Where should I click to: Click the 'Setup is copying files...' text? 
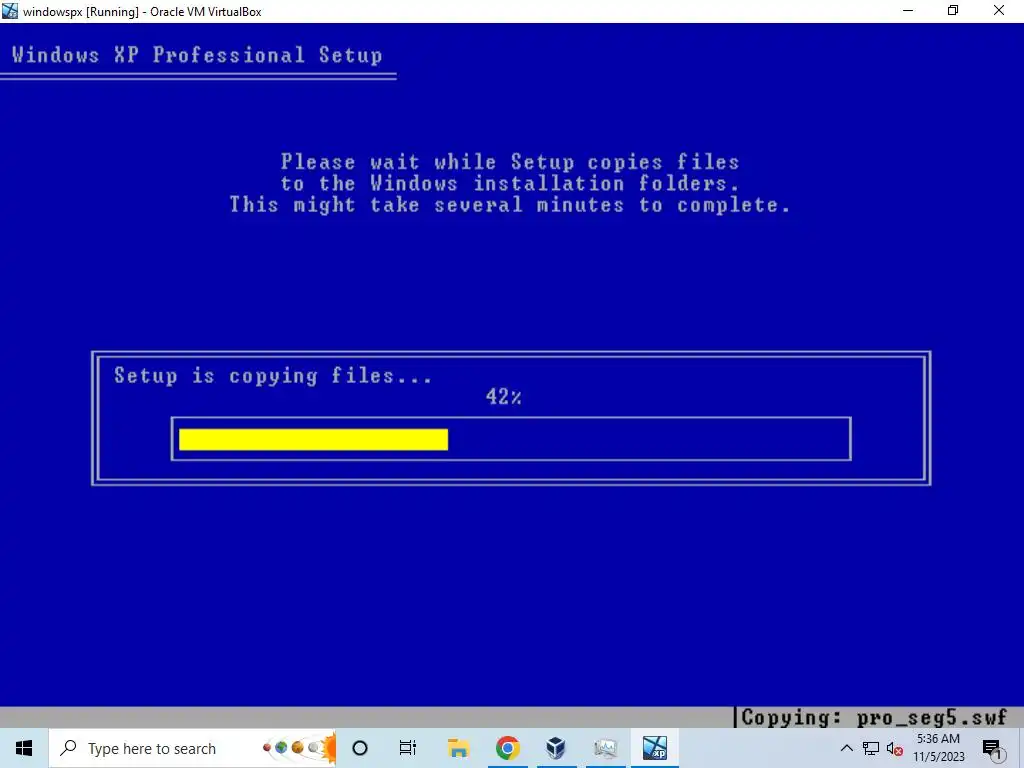(x=273, y=376)
